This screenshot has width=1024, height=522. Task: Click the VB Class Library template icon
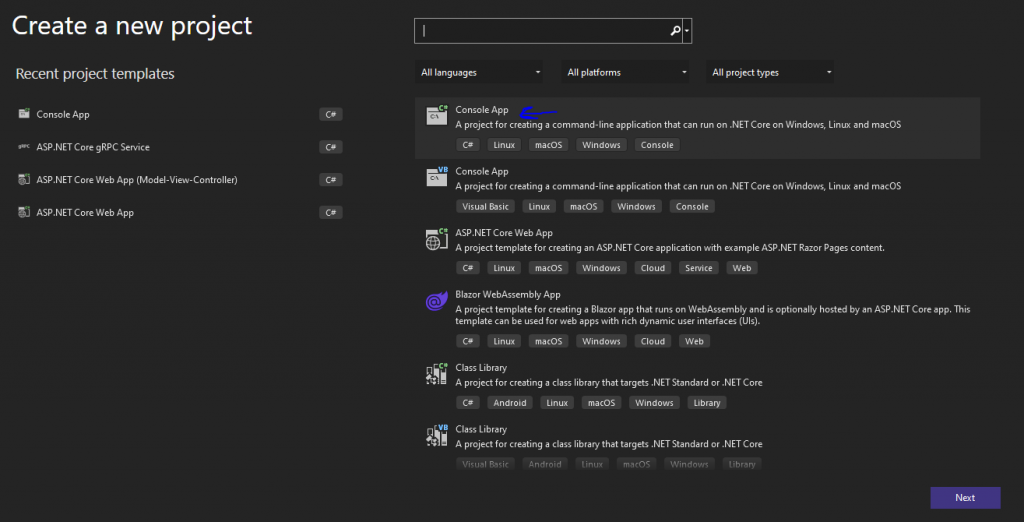point(436,435)
